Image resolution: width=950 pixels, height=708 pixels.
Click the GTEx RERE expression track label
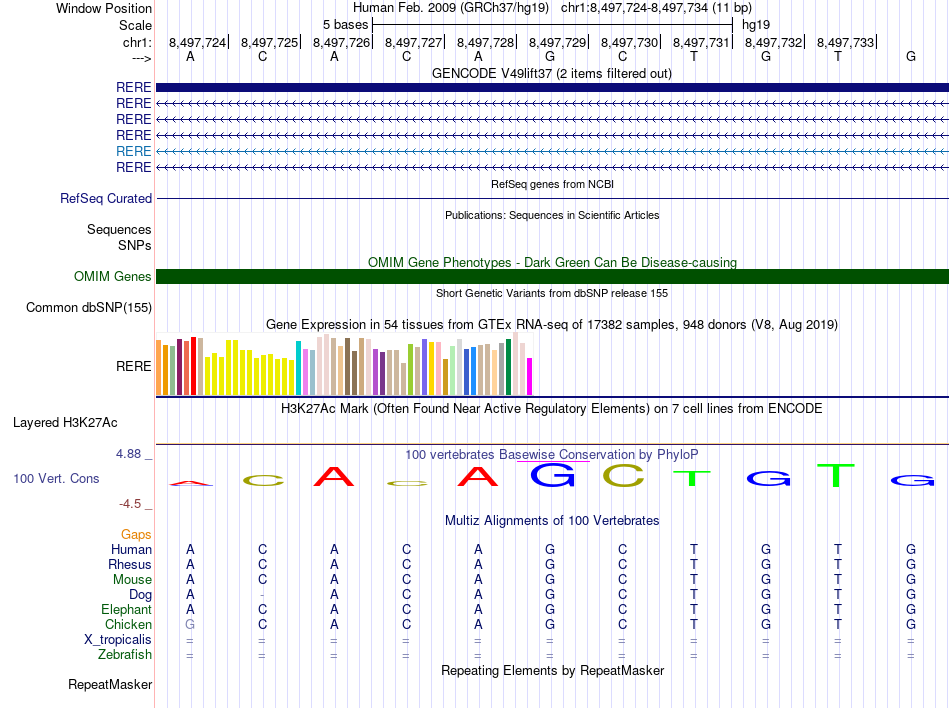pos(133,366)
